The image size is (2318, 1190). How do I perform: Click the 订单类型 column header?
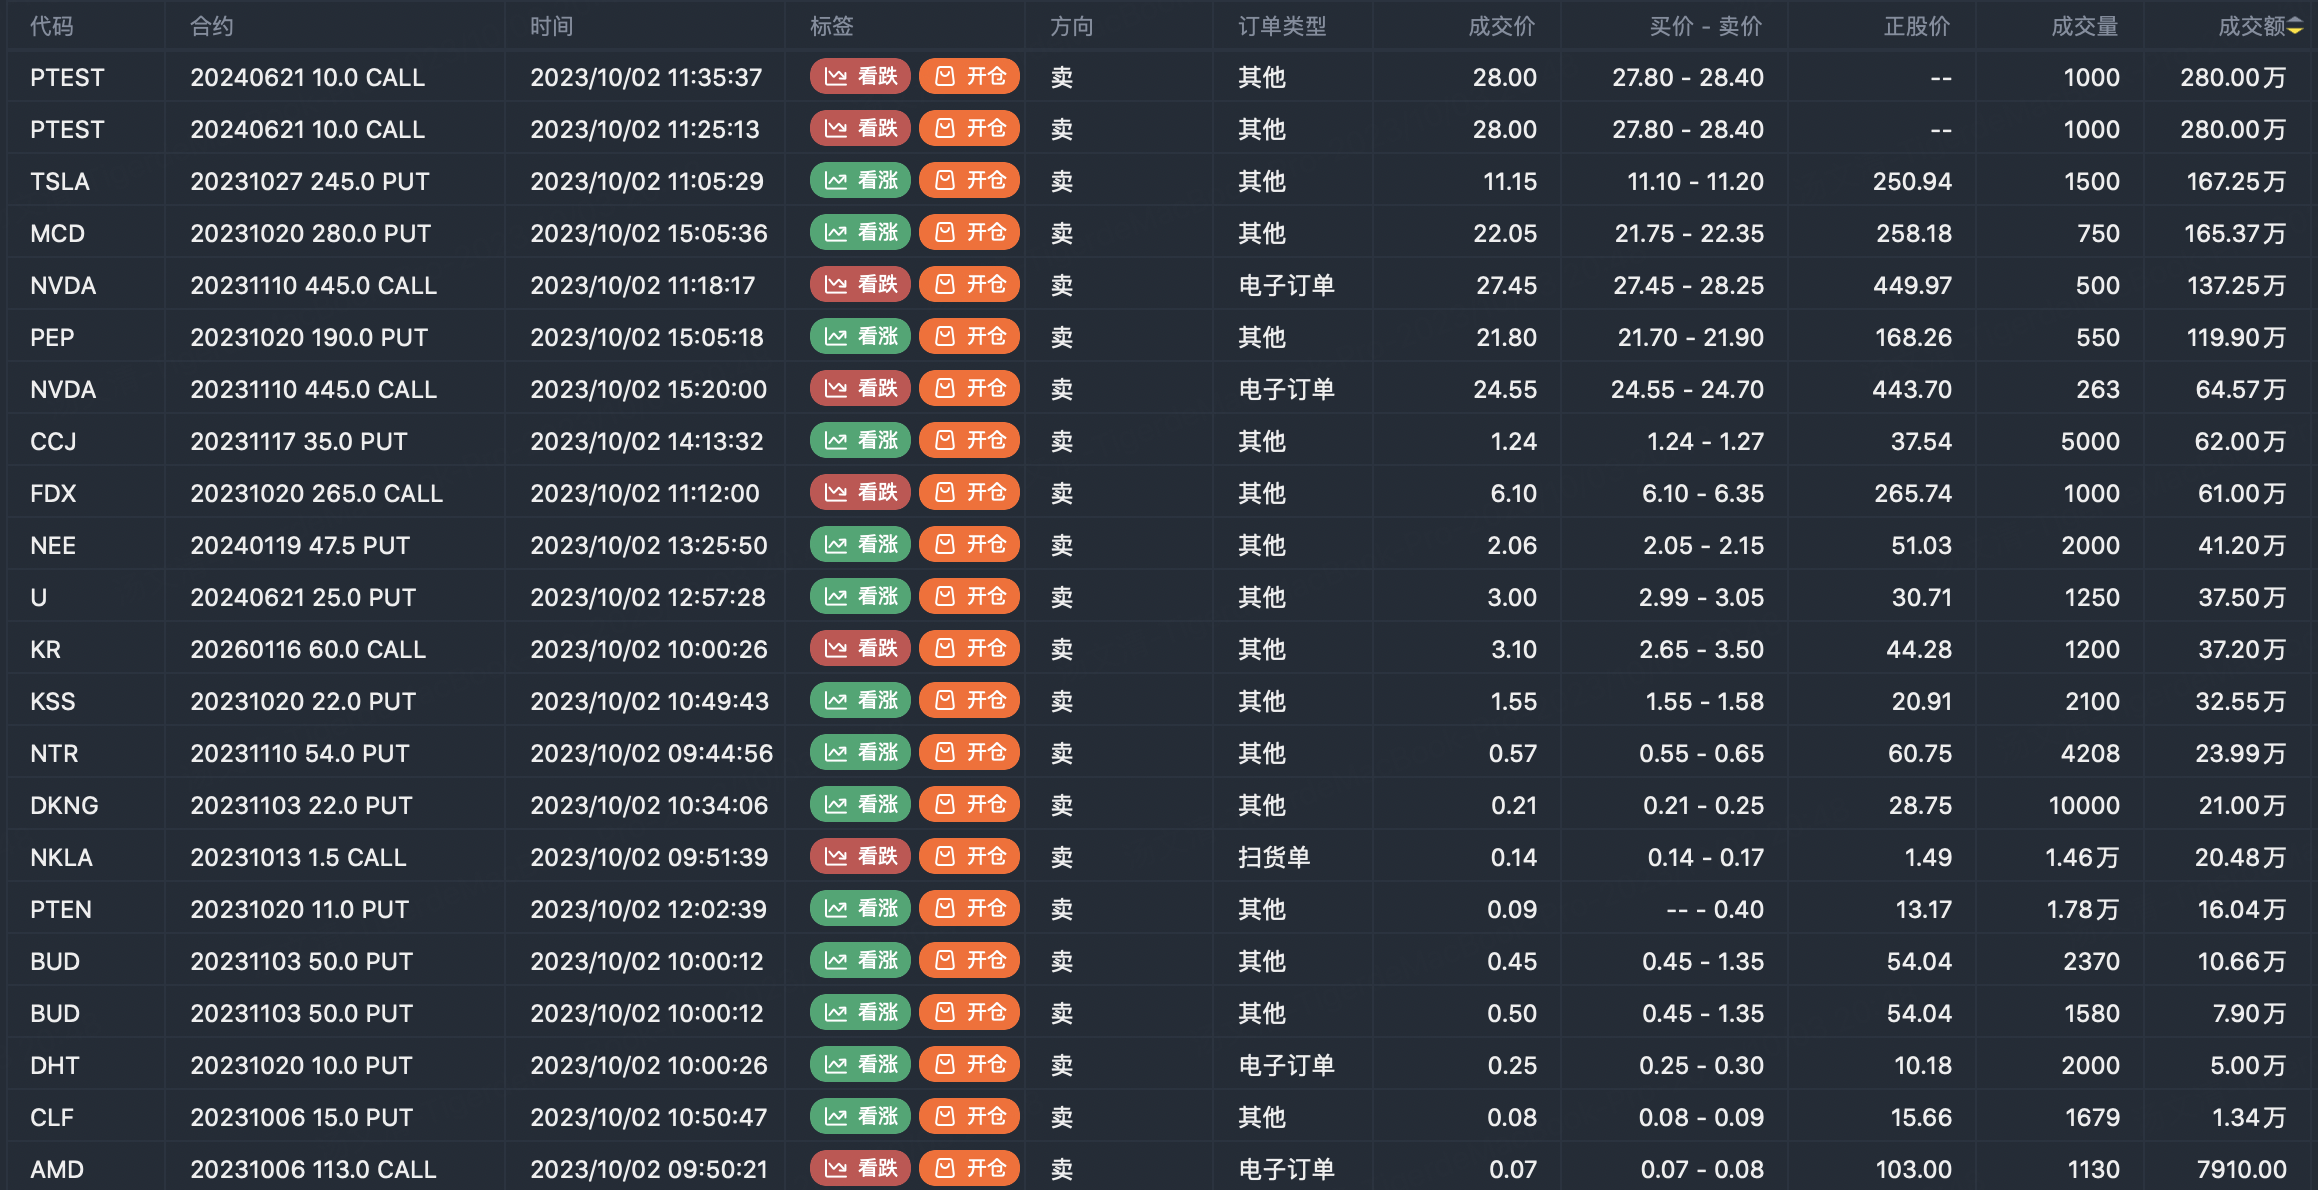point(1282,27)
